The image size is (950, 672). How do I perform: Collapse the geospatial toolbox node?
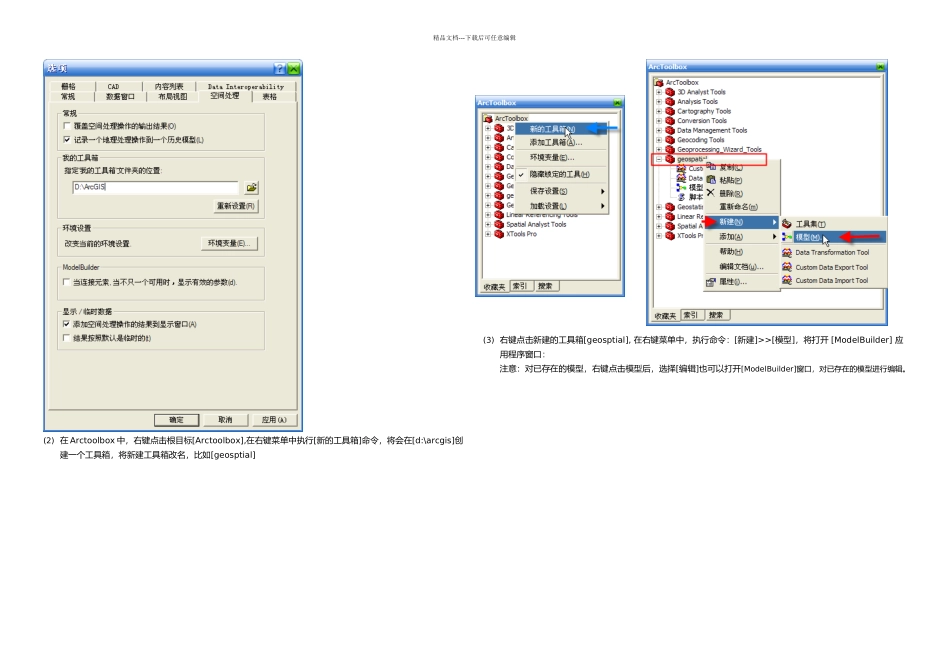coord(659,159)
